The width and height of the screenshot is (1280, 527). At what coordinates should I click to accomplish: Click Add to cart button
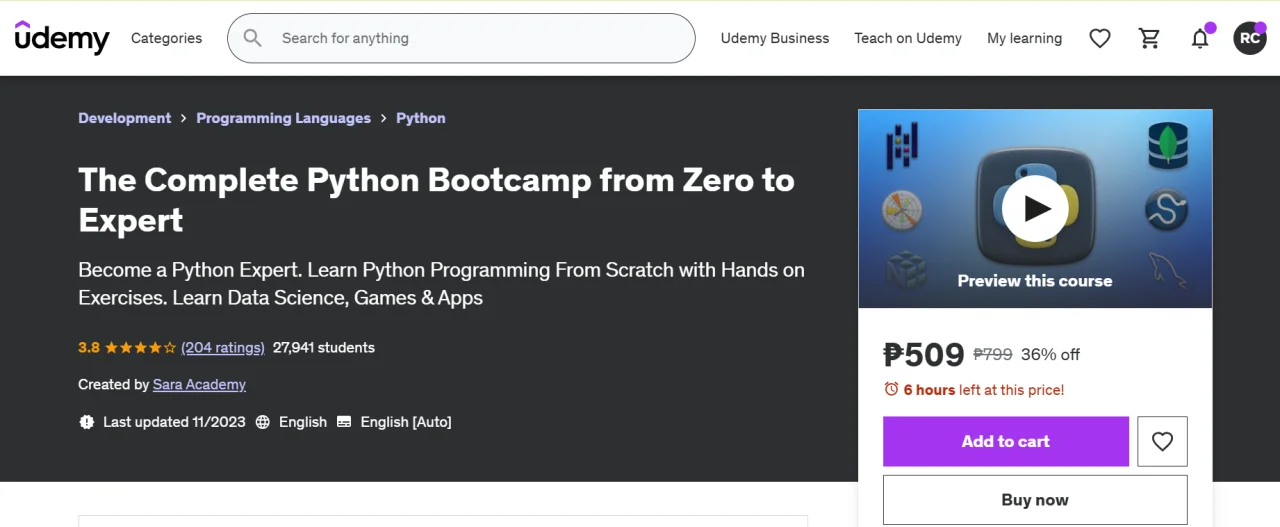click(1006, 441)
